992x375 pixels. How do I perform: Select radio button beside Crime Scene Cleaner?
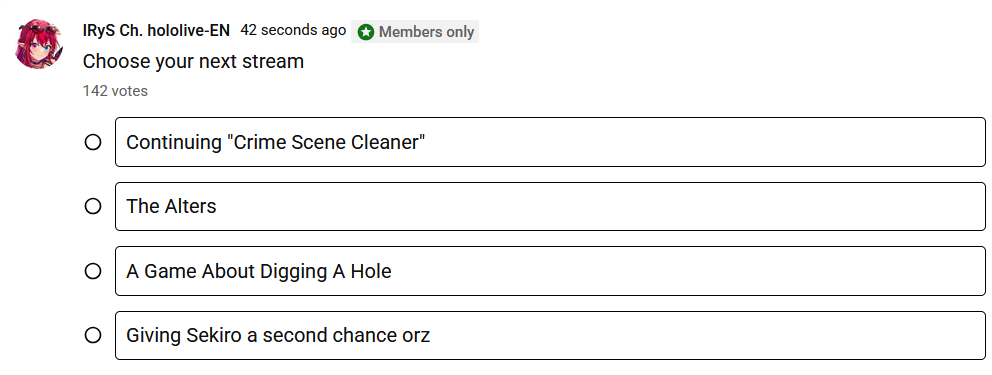tap(93, 142)
